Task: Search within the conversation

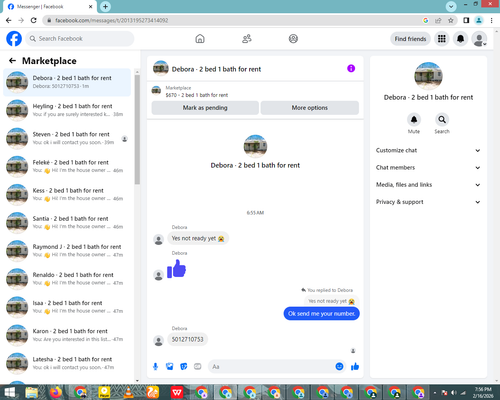Action: (x=442, y=119)
